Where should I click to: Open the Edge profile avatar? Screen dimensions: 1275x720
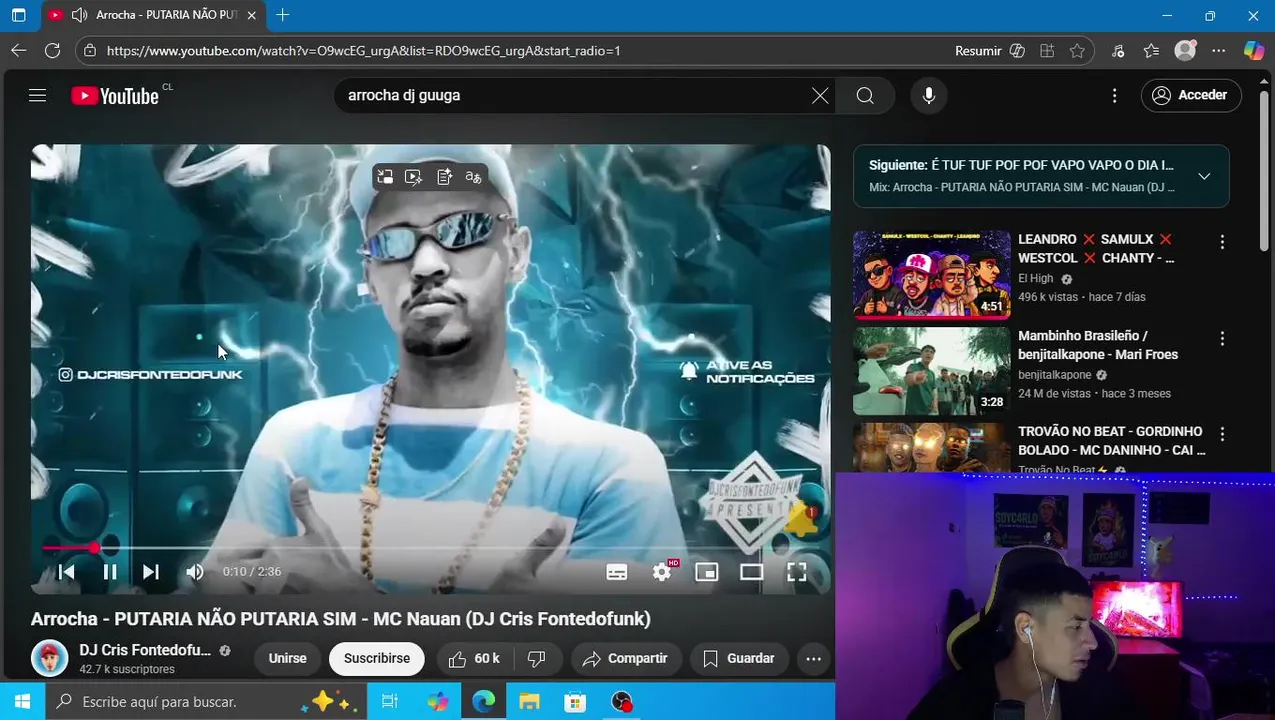coord(1185,50)
